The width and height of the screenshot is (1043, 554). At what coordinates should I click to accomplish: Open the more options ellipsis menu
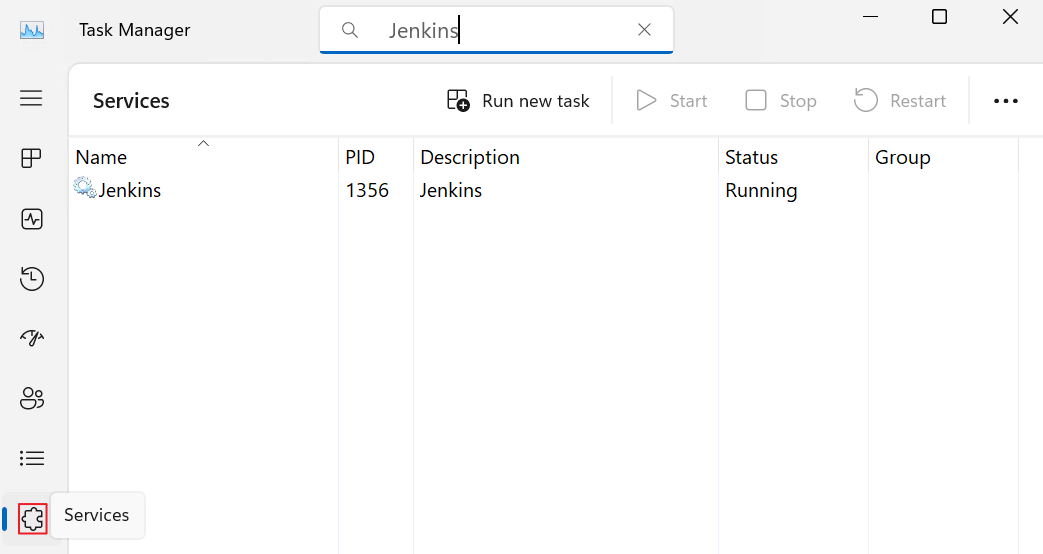[x=1006, y=101]
